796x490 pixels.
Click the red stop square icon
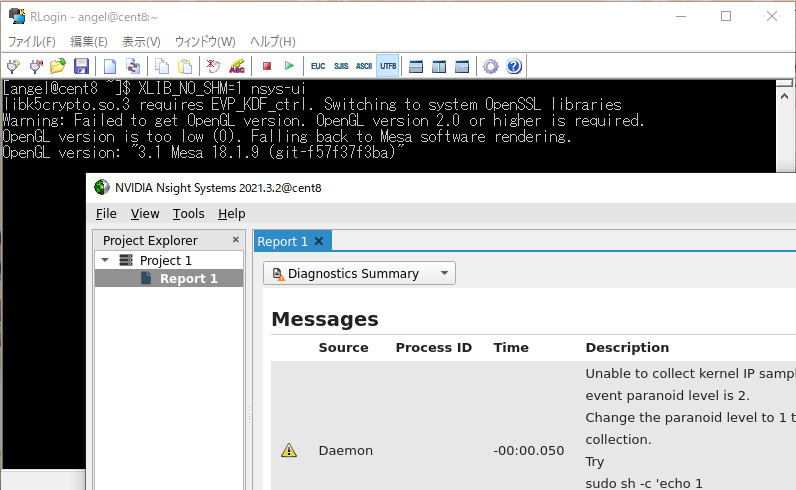(267, 66)
